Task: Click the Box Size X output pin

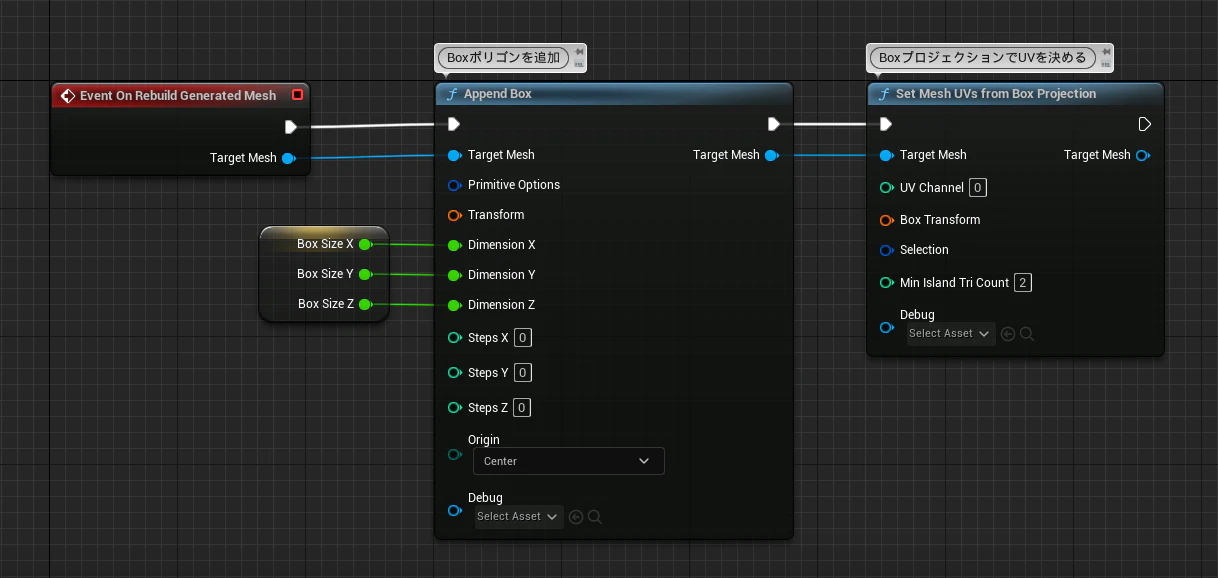Action: (x=365, y=244)
